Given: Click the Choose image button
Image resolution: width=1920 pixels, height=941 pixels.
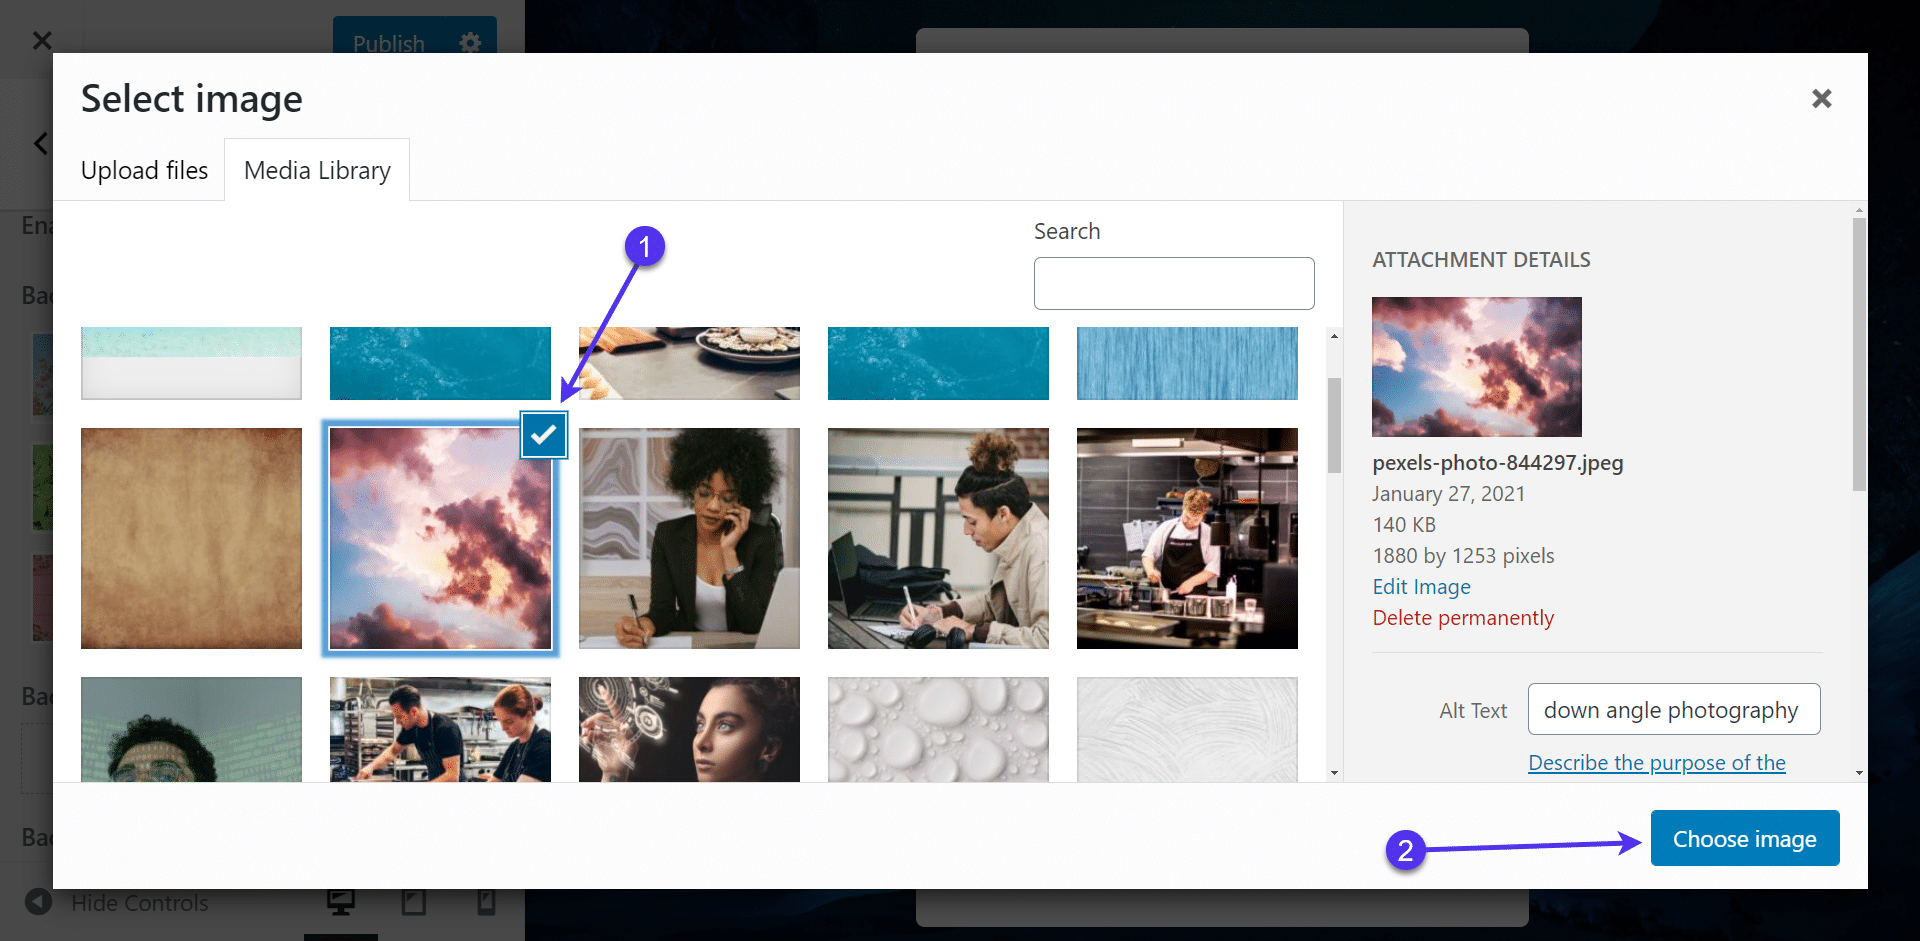Looking at the screenshot, I should point(1745,838).
